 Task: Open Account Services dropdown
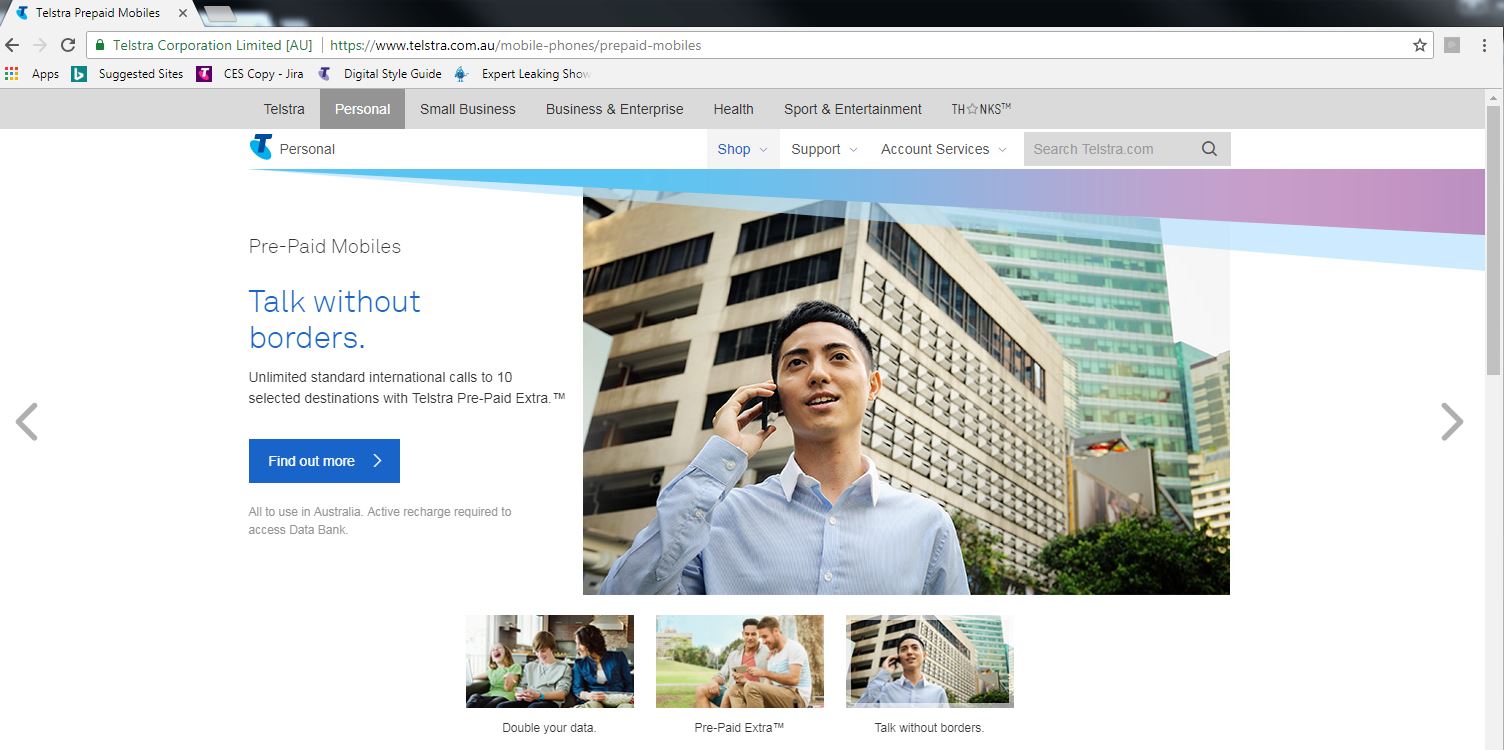pos(944,149)
